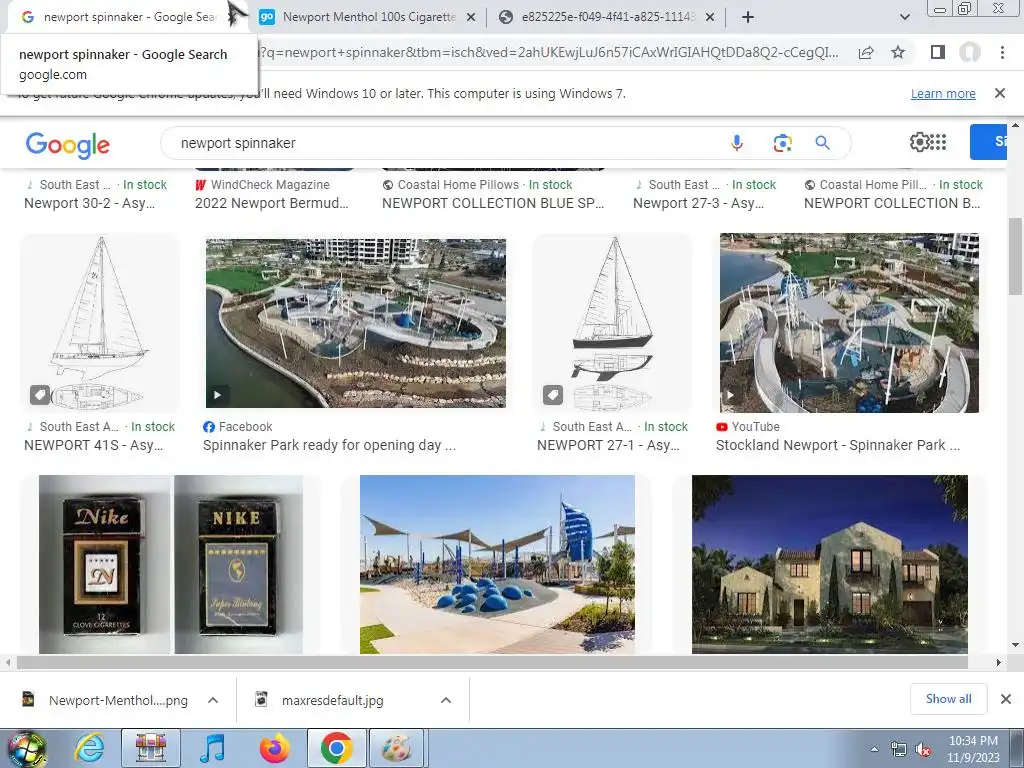The height and width of the screenshot is (768, 1024).
Task: Open quick settings gear icon
Action: coord(919,142)
